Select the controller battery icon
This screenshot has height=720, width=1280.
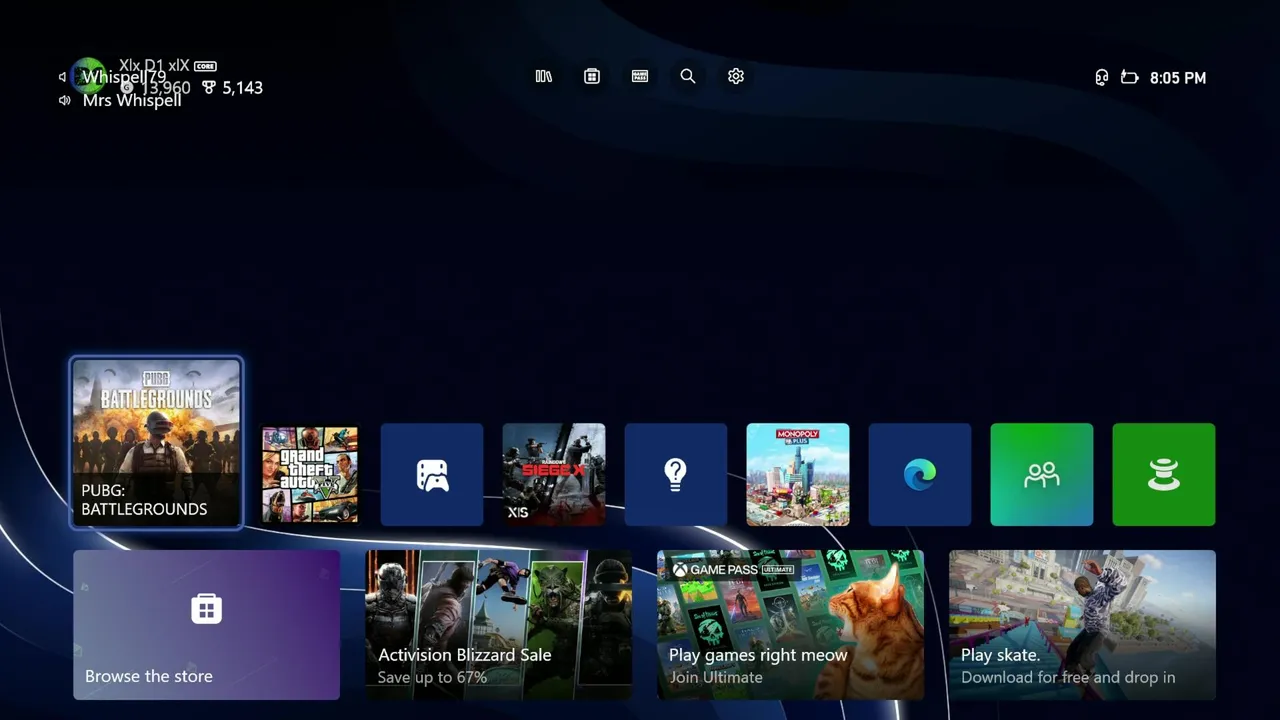1130,77
